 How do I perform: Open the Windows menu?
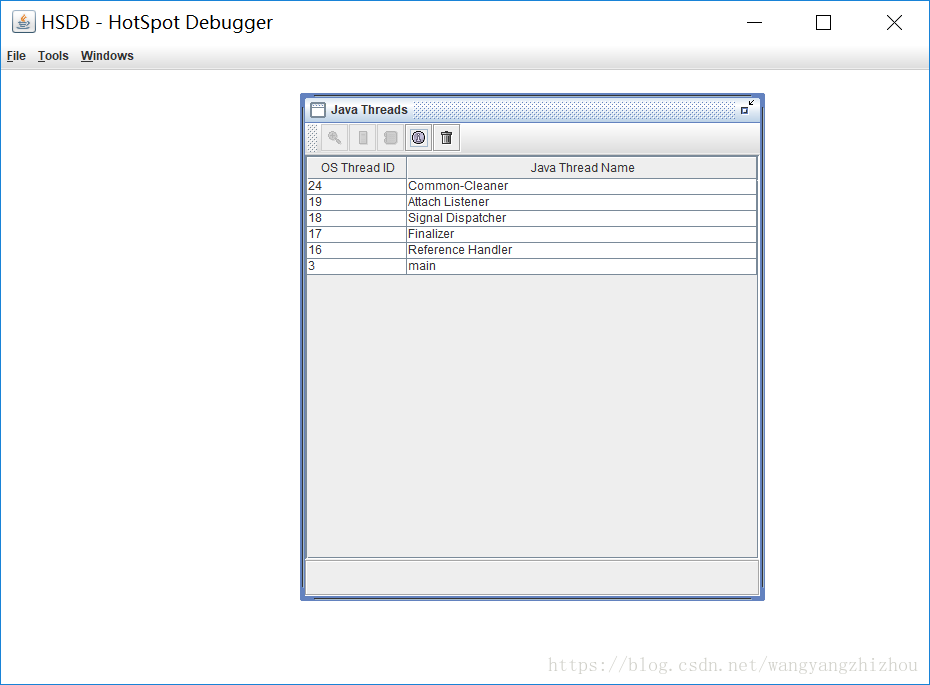tap(107, 56)
